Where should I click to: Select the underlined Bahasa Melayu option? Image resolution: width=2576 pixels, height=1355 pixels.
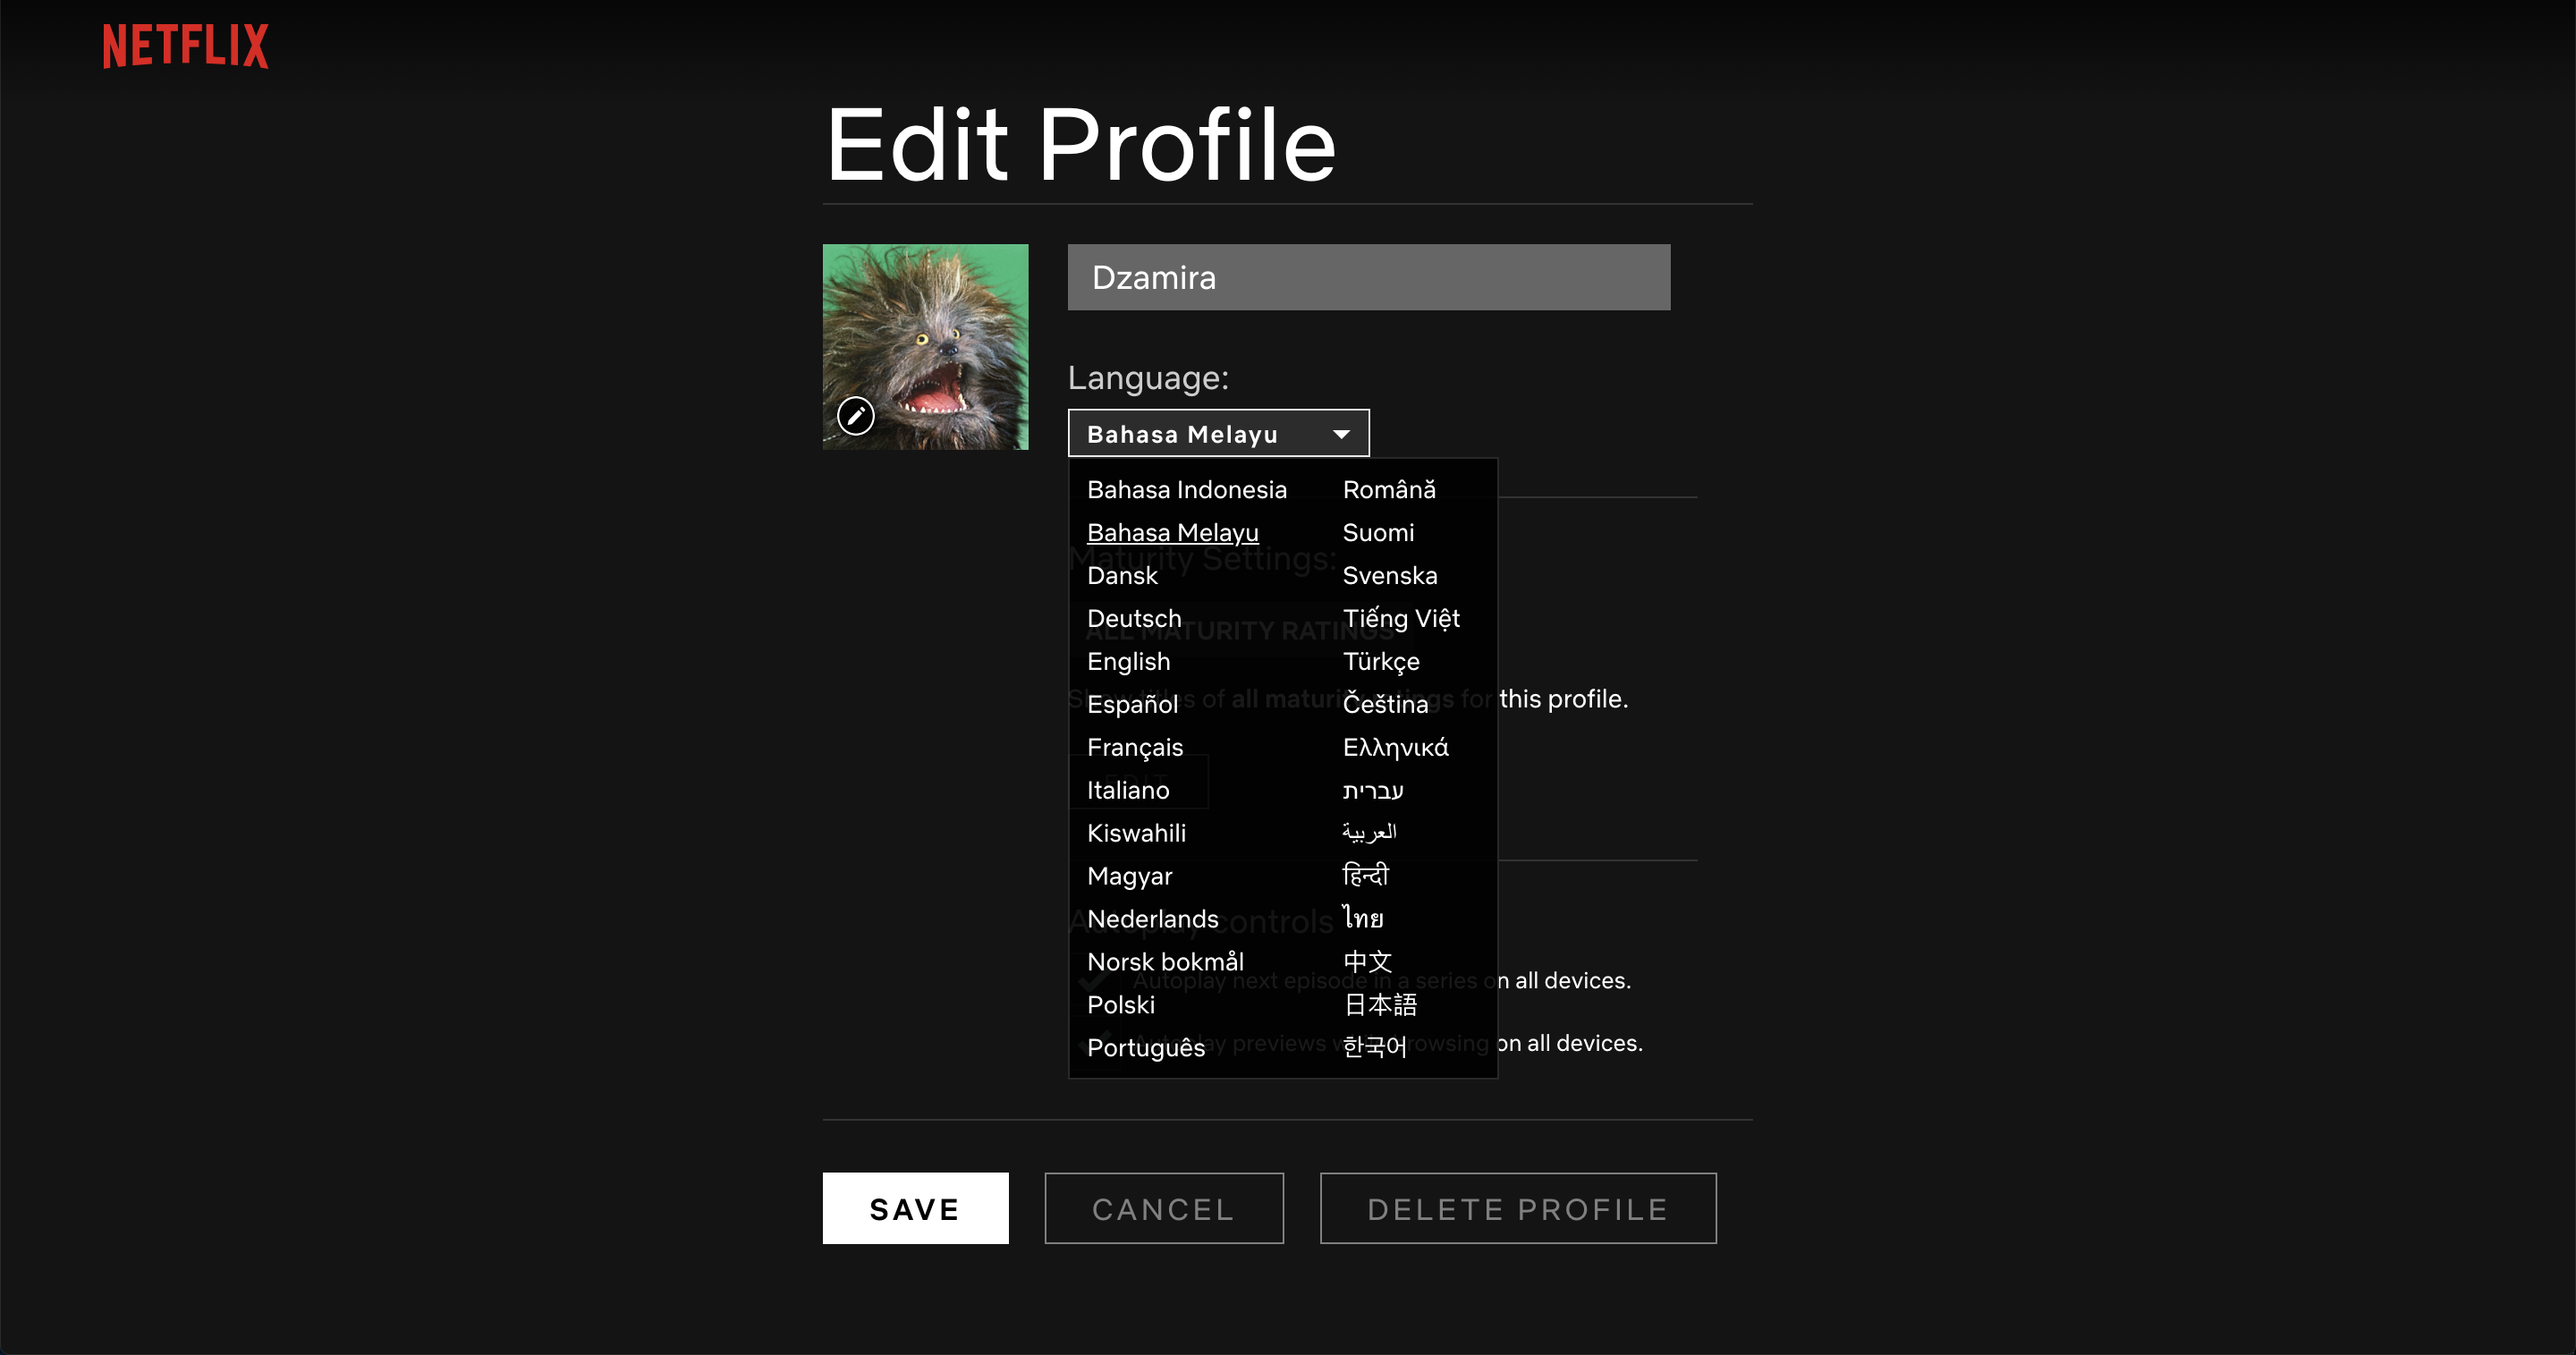point(1172,533)
